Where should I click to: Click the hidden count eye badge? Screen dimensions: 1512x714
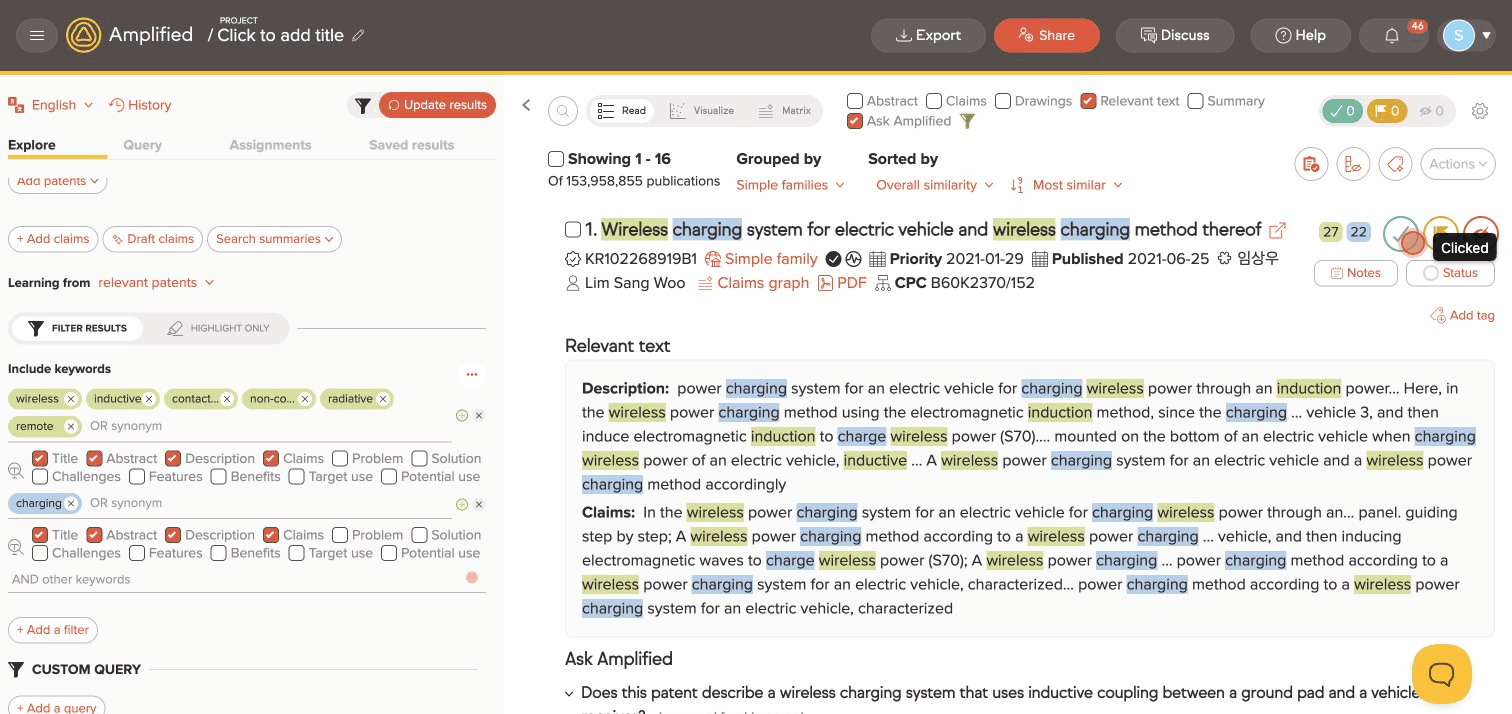(1431, 111)
